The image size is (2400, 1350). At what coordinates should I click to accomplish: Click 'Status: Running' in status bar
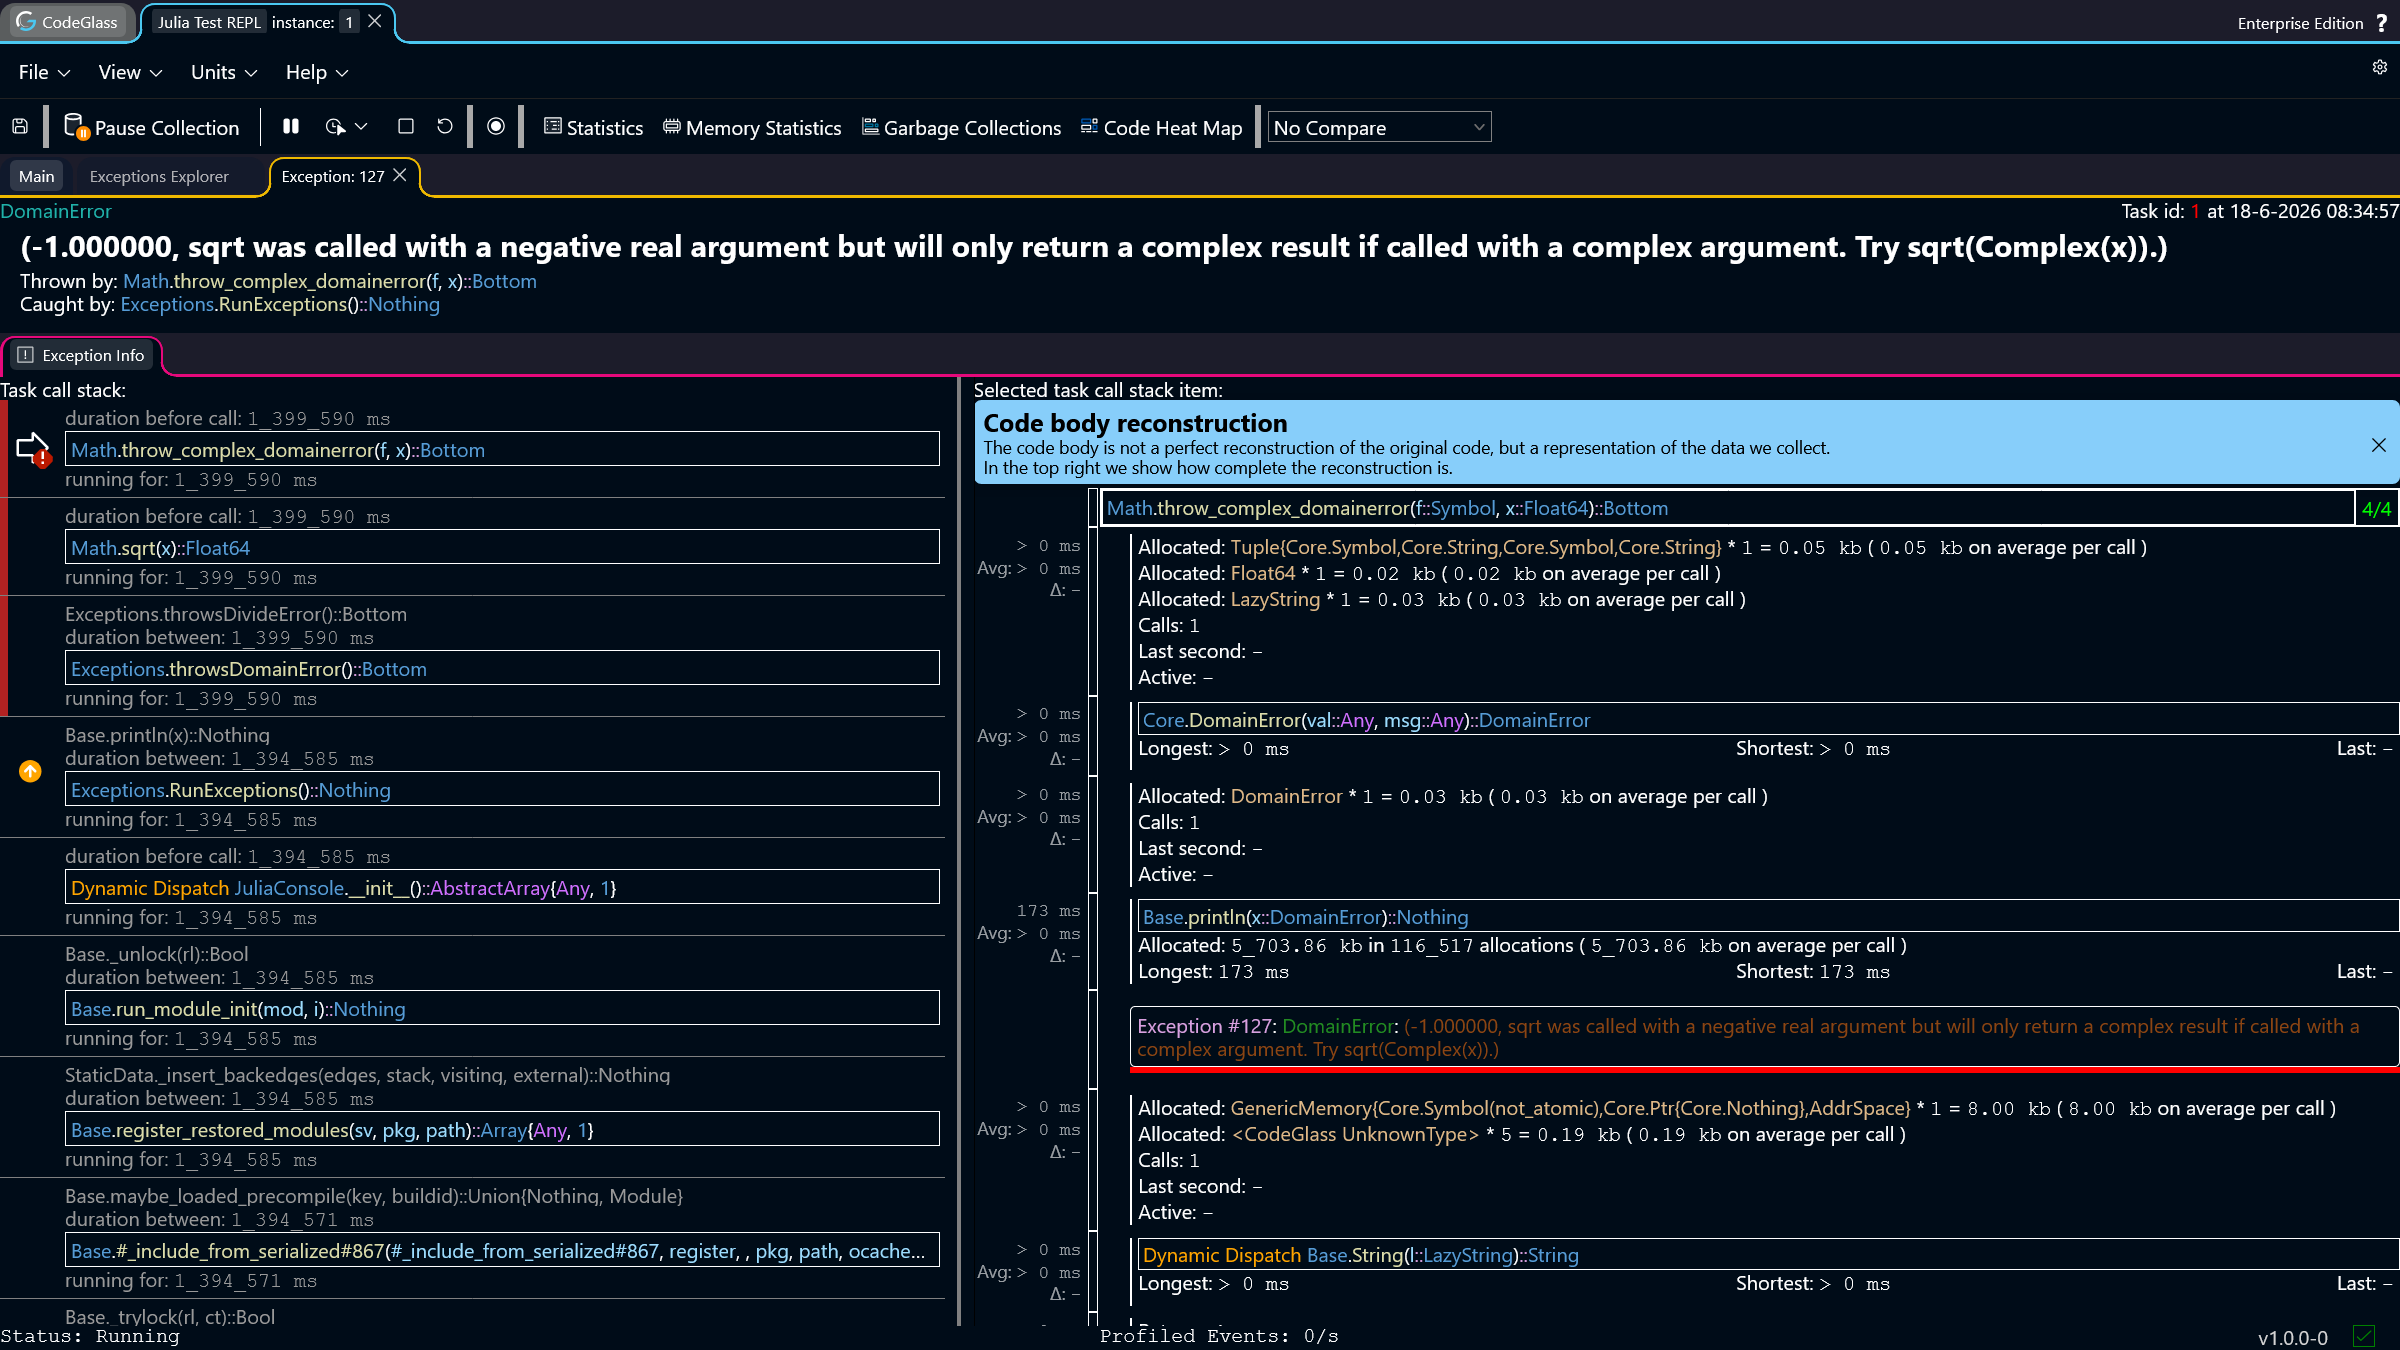coord(90,1336)
